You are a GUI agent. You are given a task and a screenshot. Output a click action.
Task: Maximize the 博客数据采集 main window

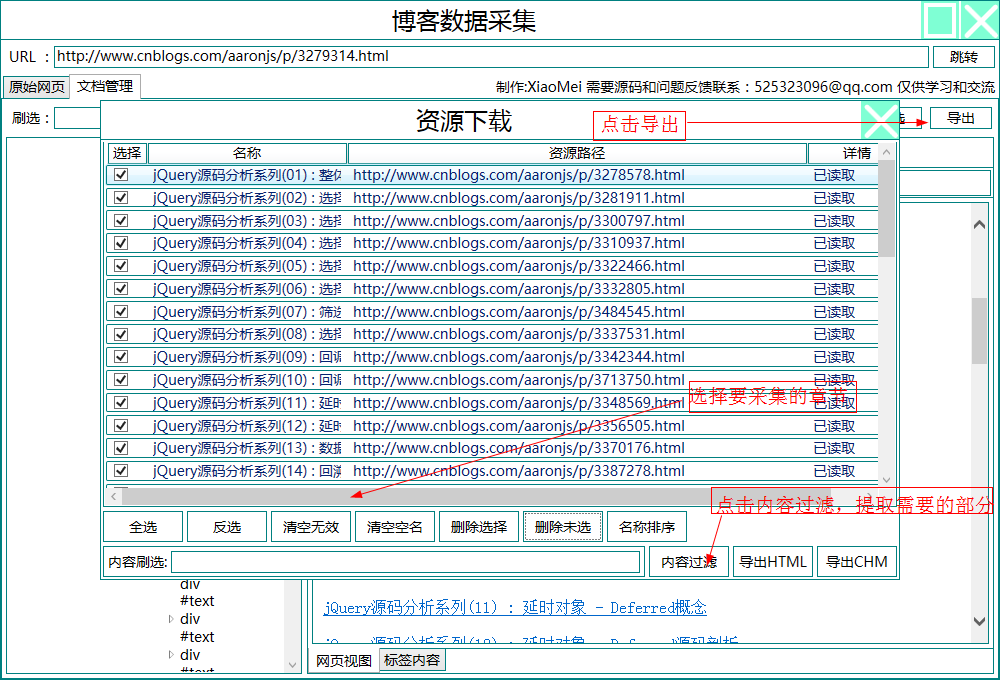pyautogui.click(x=941, y=20)
